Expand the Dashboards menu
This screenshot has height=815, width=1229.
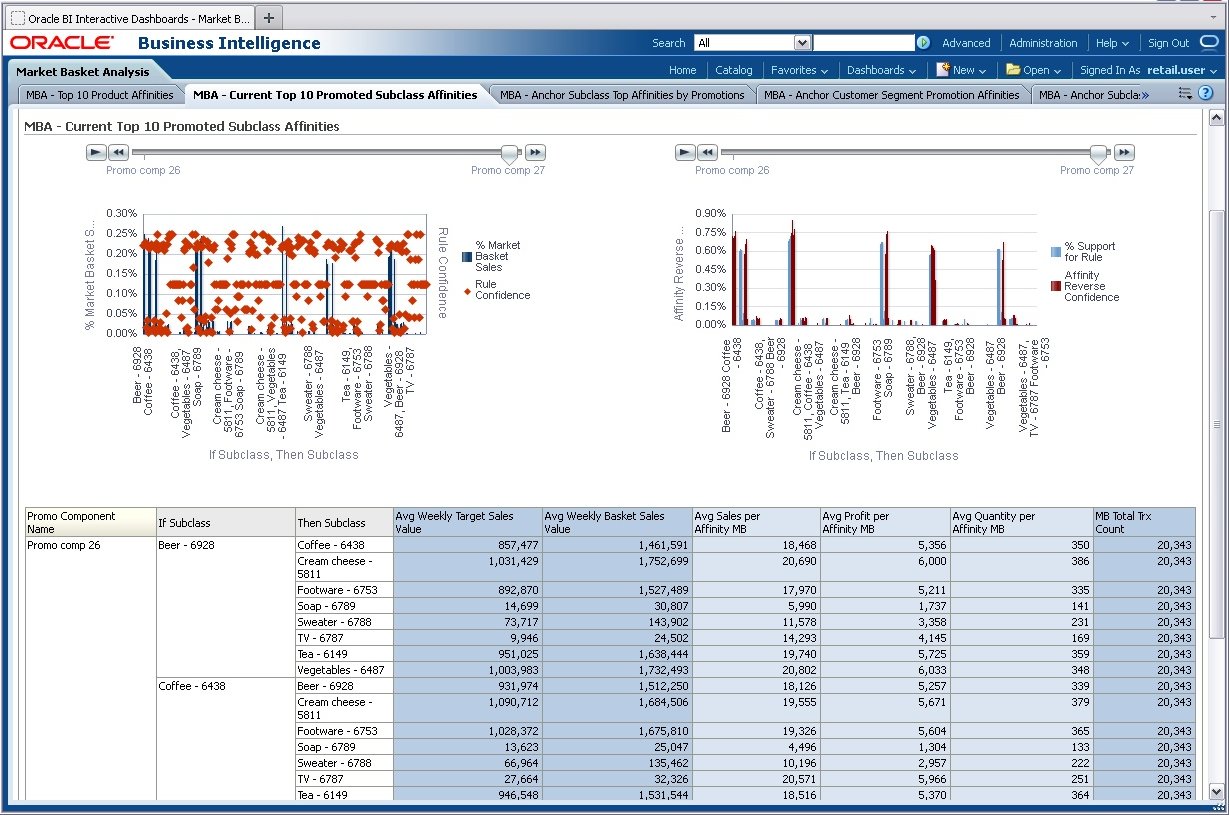(x=879, y=70)
